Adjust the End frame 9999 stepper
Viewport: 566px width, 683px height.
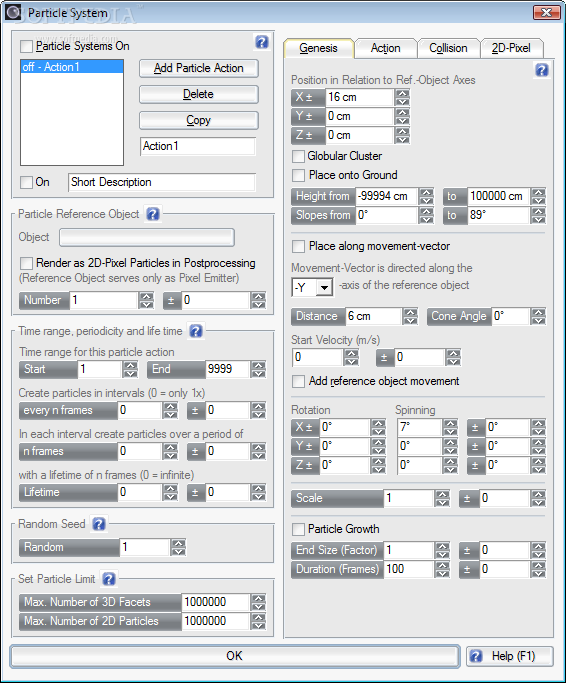[258, 369]
